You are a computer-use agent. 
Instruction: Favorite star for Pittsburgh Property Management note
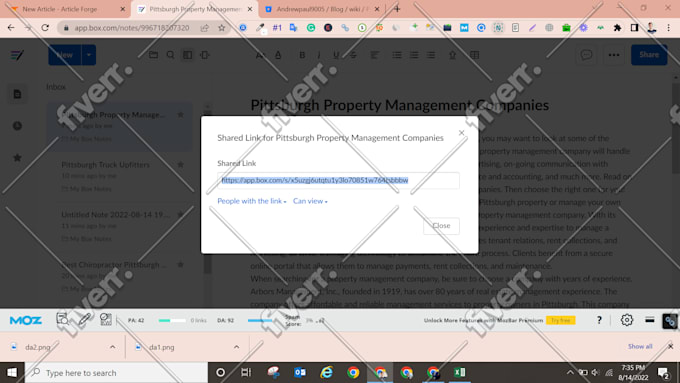(180, 115)
